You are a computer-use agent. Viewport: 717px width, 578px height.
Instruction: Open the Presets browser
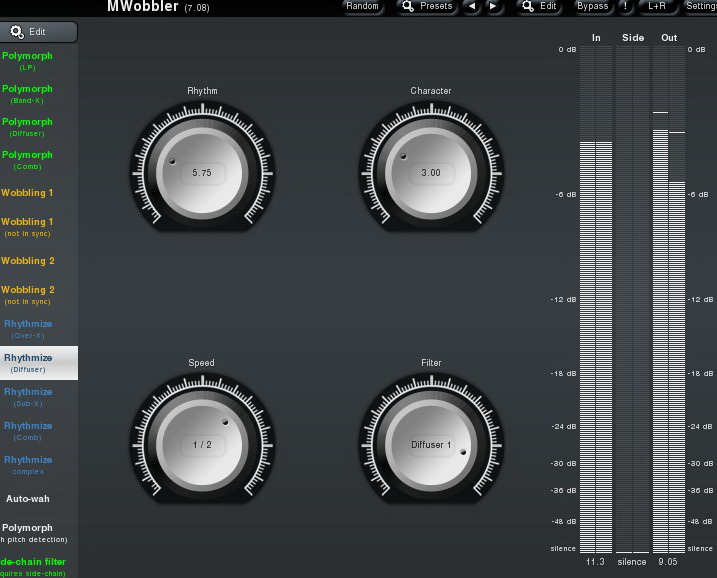[427, 6]
